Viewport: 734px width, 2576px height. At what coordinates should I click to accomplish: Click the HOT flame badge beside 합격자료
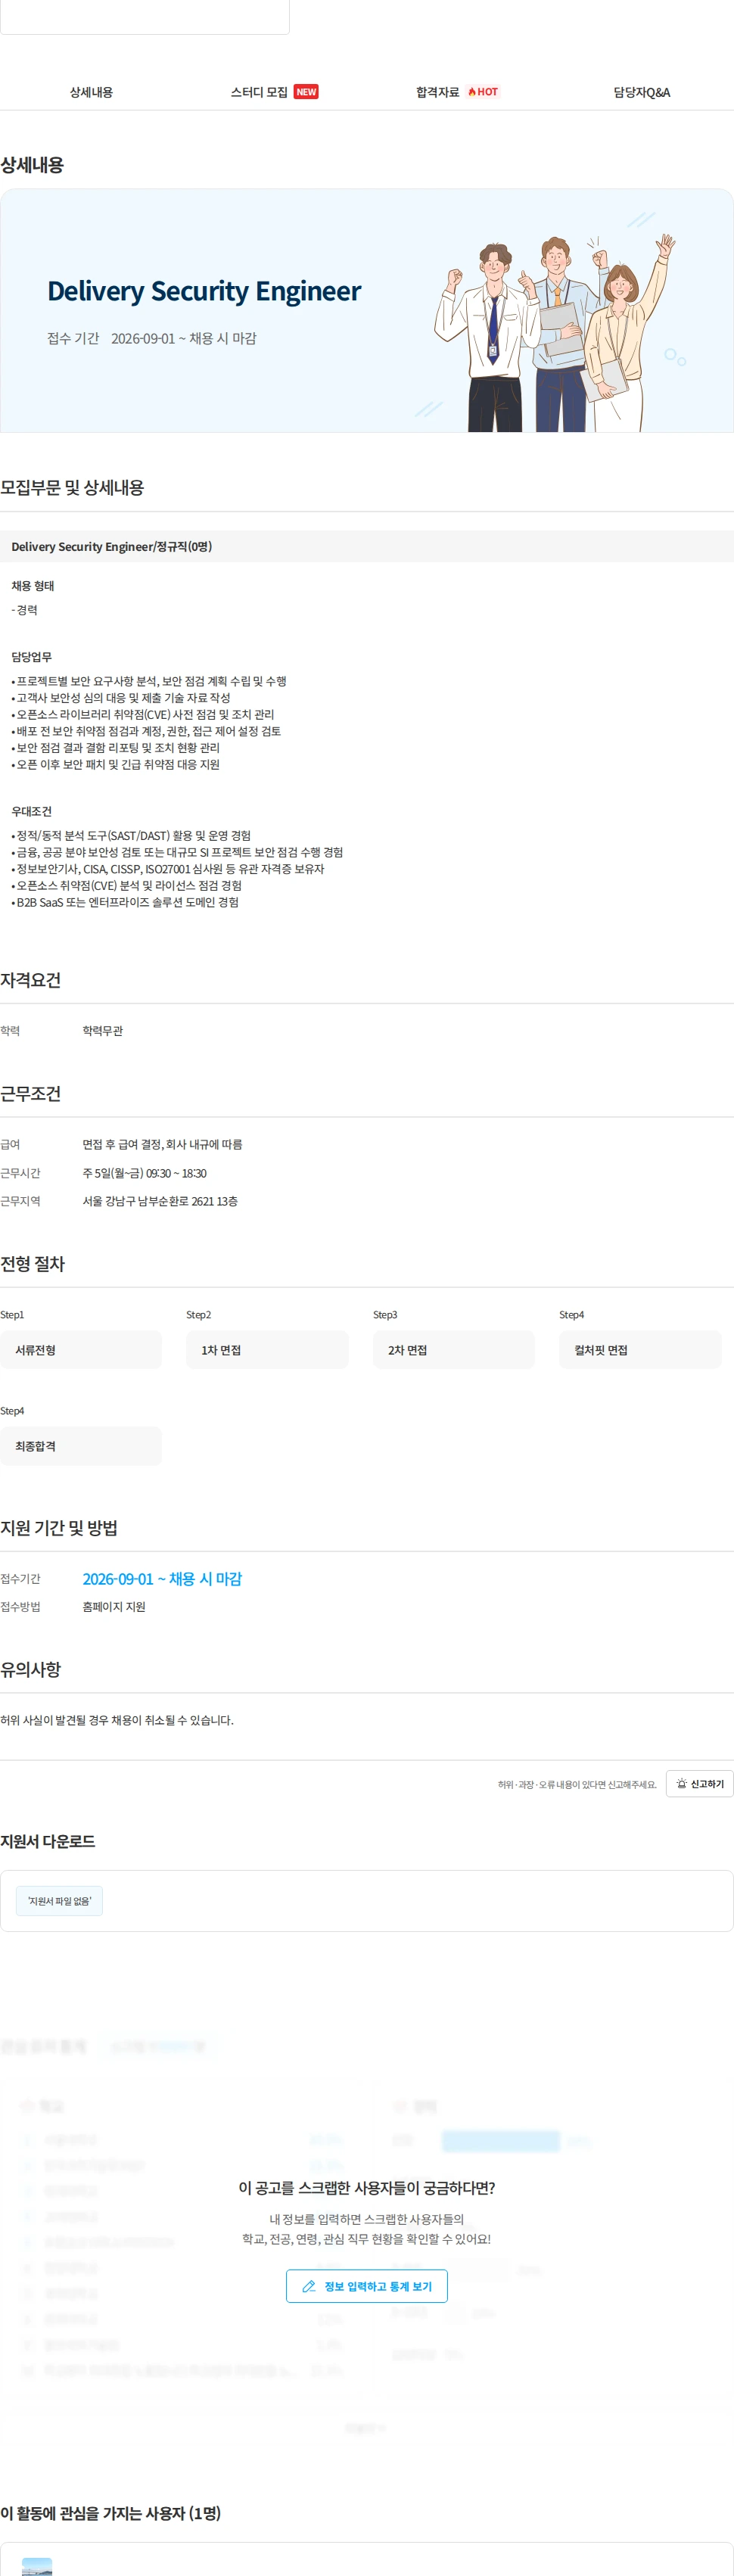pos(483,92)
